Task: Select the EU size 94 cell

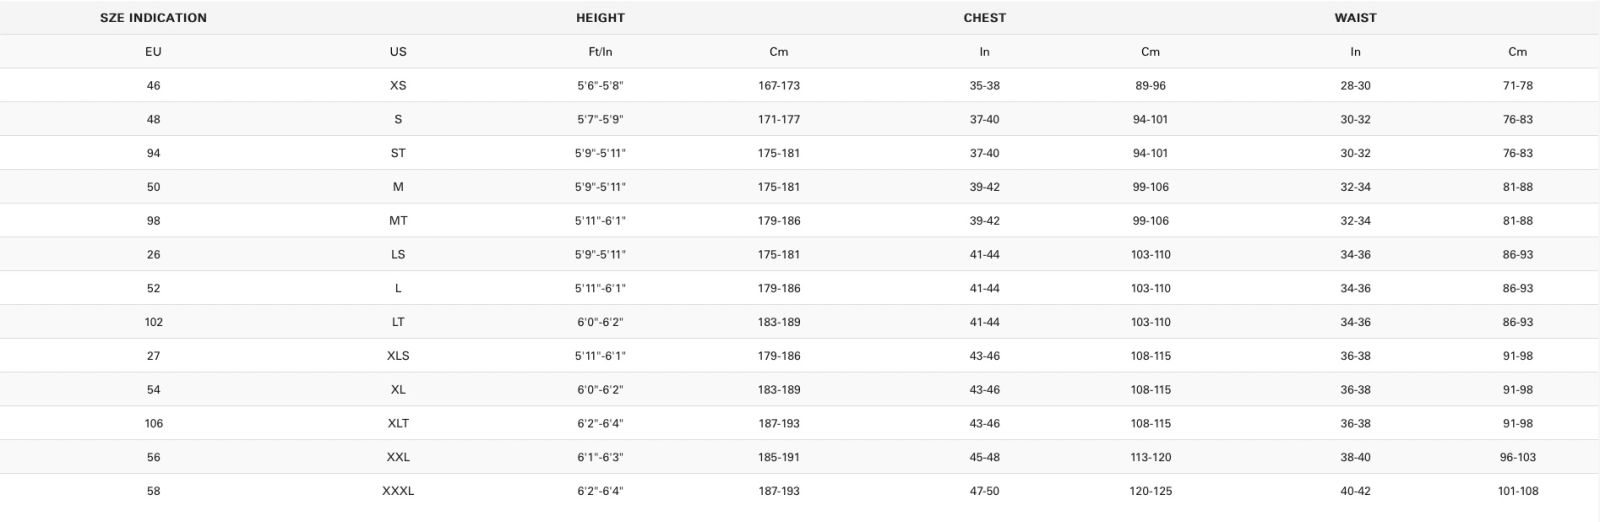Action: [x=153, y=153]
